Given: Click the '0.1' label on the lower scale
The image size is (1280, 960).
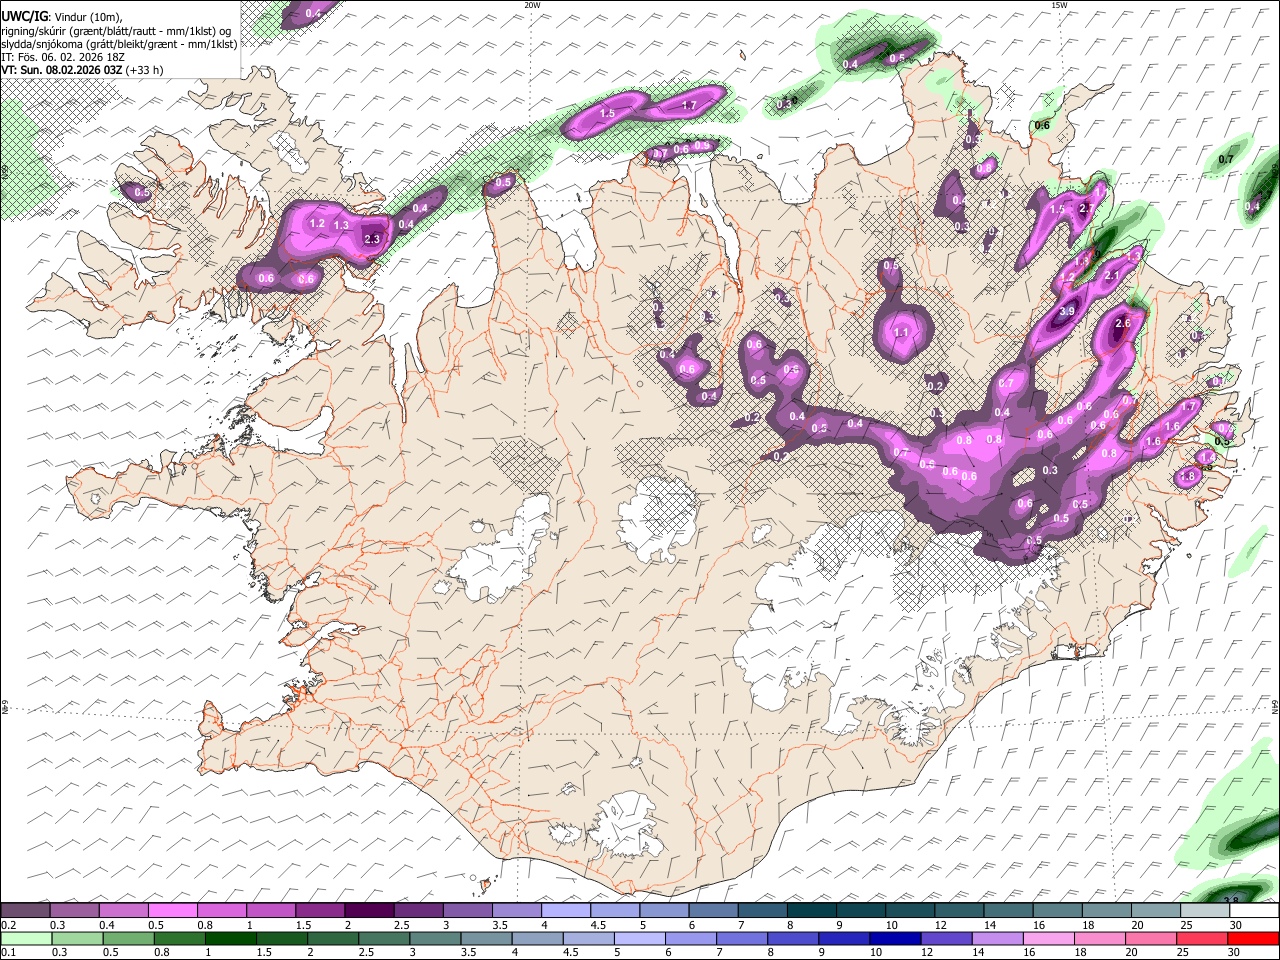Looking at the screenshot, I should tap(9, 952).
